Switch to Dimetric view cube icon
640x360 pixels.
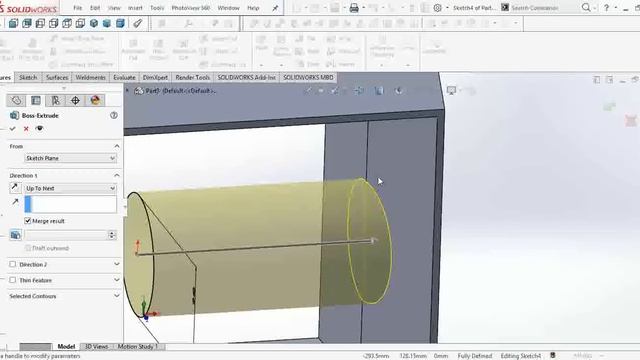point(120,23)
